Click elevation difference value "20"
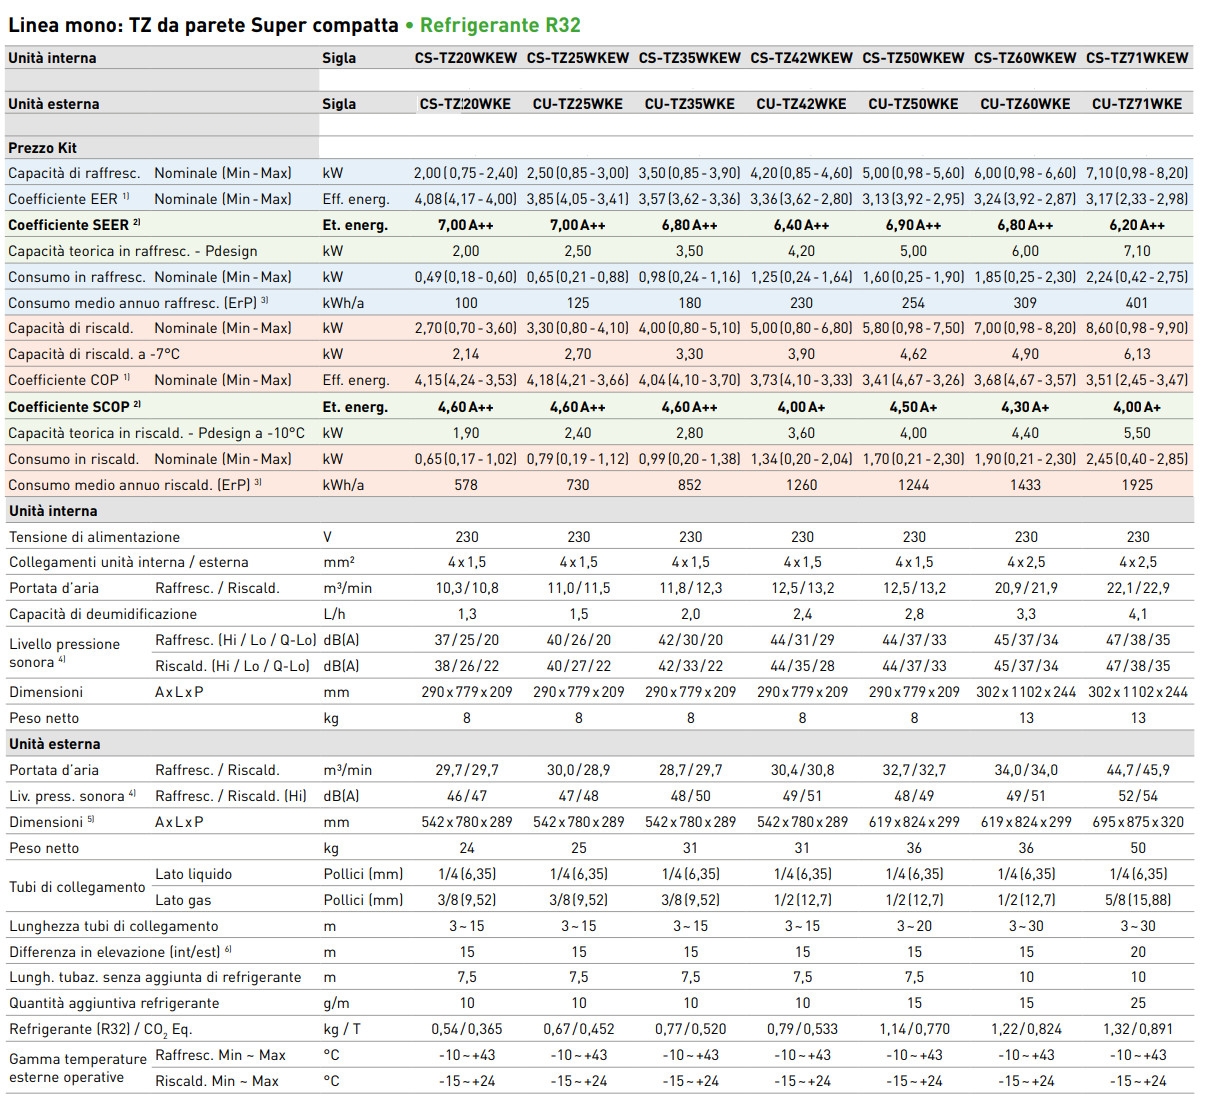Screen dimensions: 1205x1101 point(1138,952)
